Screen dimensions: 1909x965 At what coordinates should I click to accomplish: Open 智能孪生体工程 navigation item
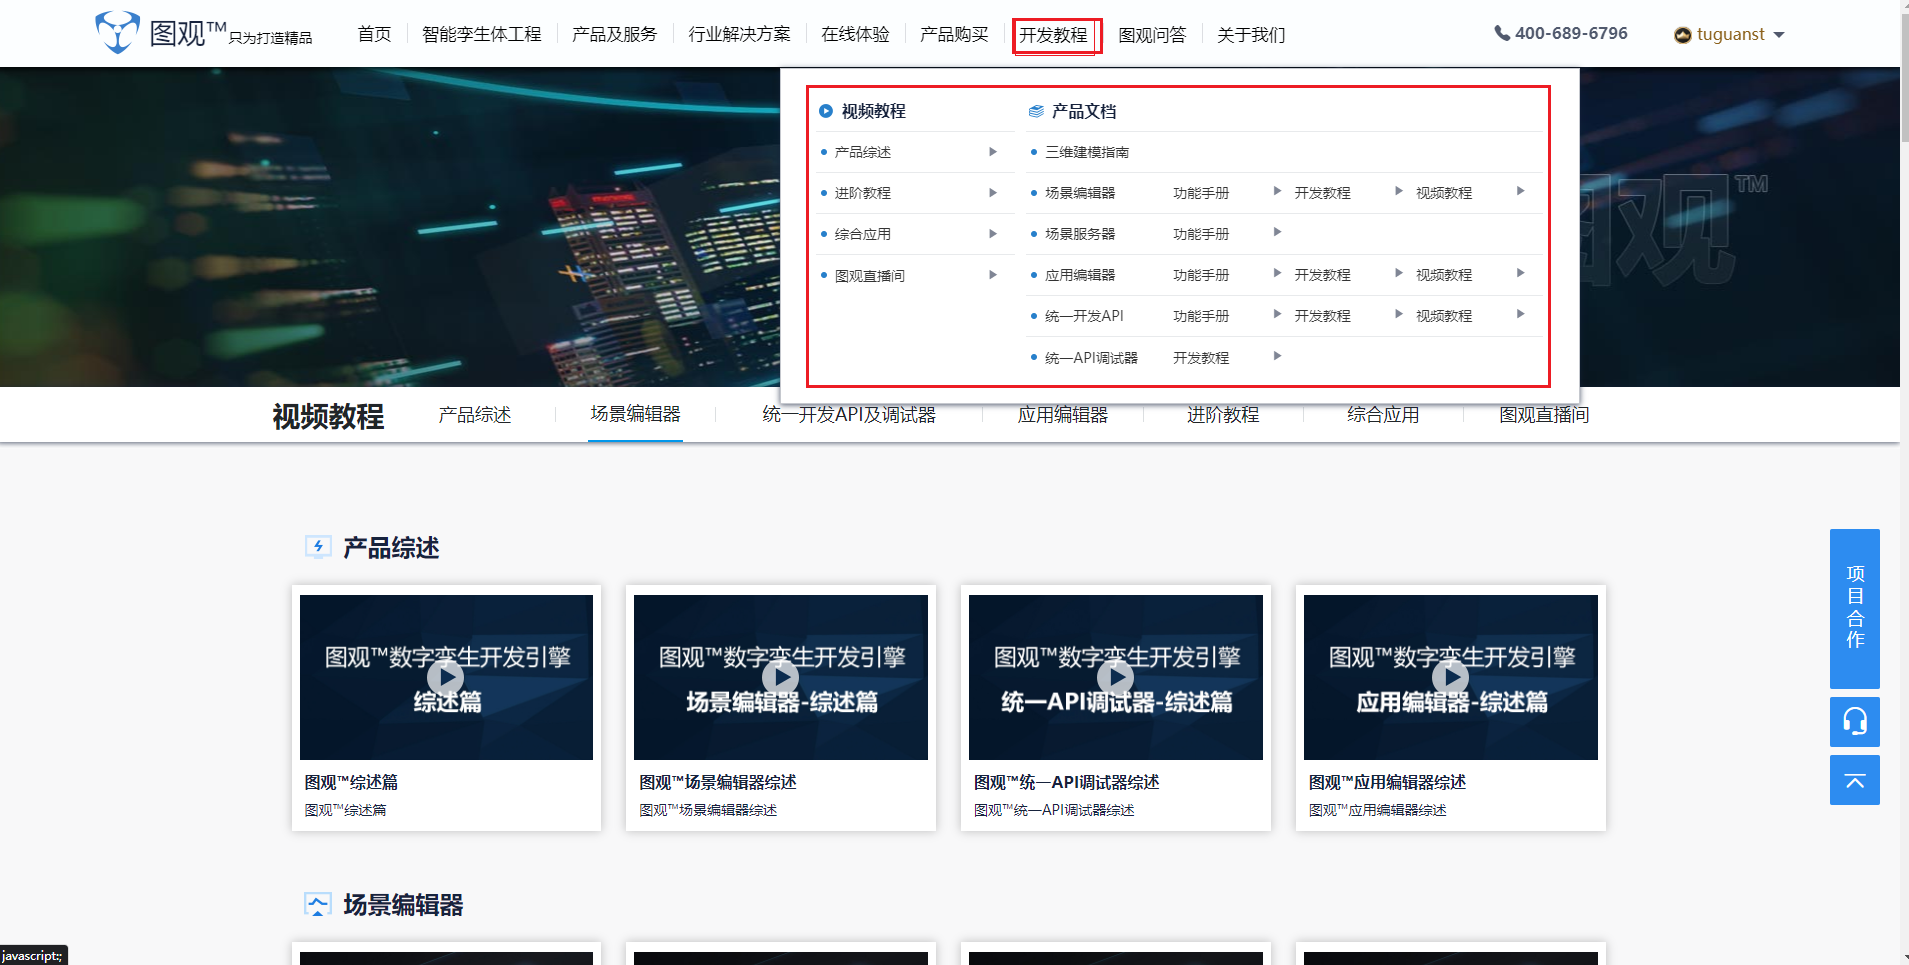(x=482, y=34)
